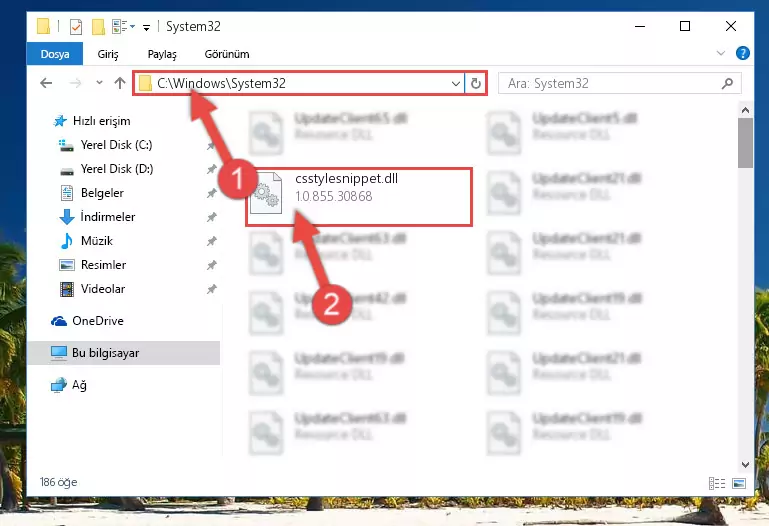Switch to details view layout icon
Image resolution: width=769 pixels, height=526 pixels.
click(717, 483)
